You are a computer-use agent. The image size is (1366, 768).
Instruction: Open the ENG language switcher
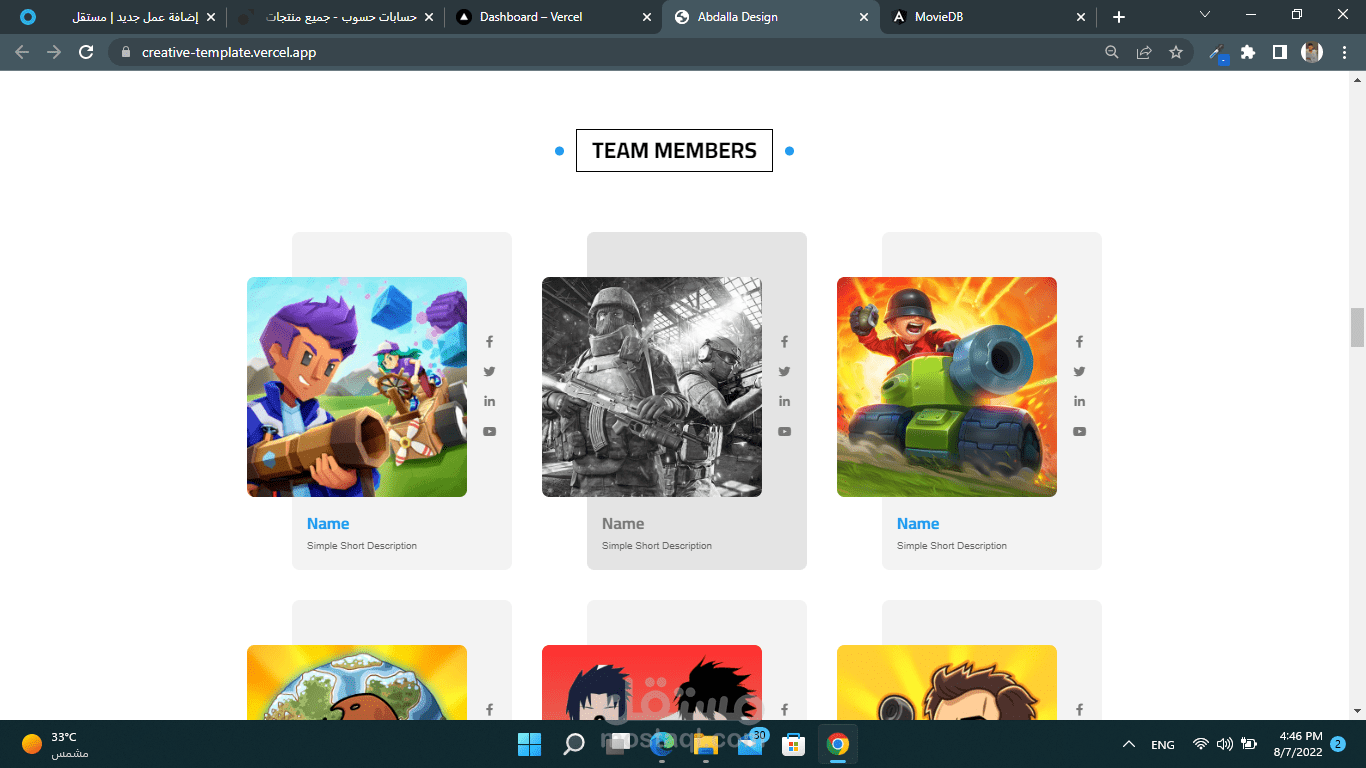coord(1163,745)
